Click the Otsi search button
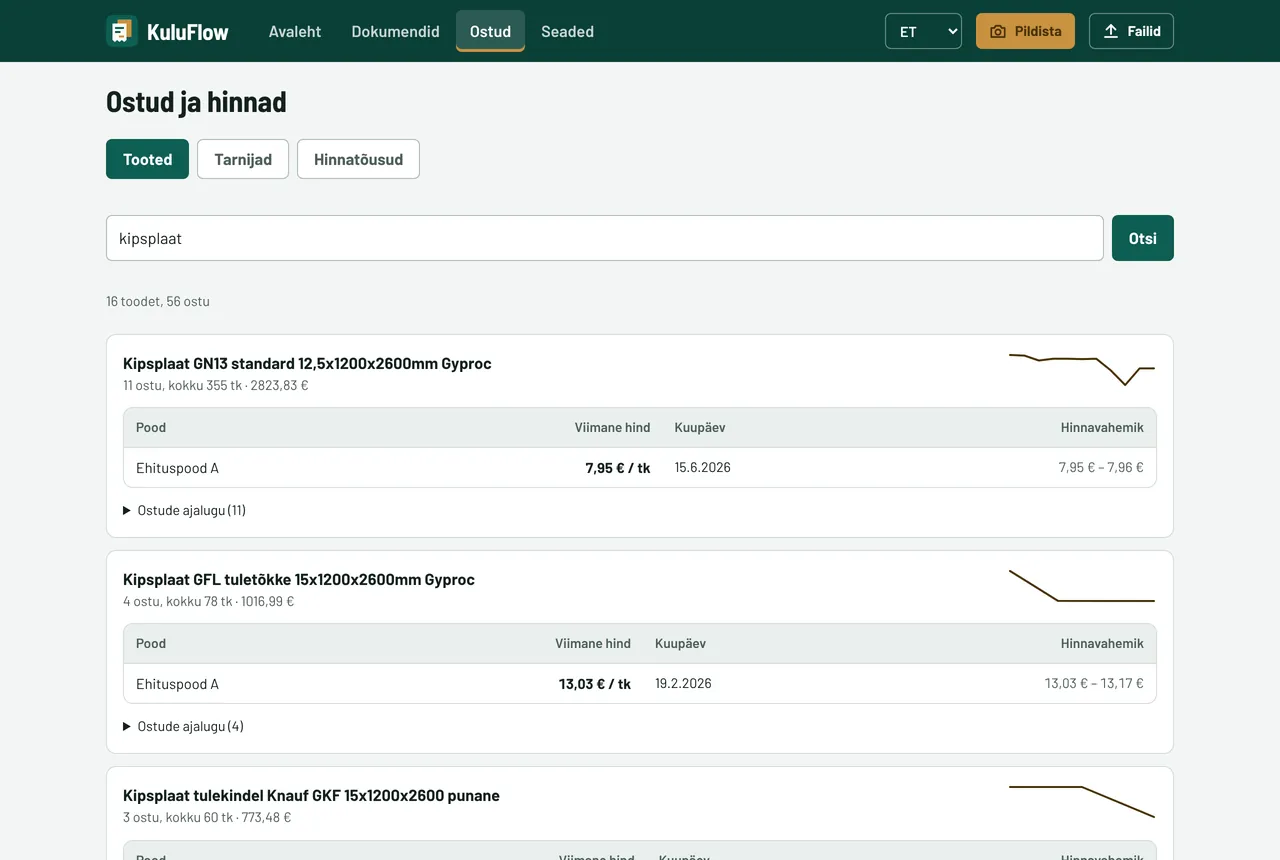Viewport: 1280px width, 860px height. click(1143, 238)
